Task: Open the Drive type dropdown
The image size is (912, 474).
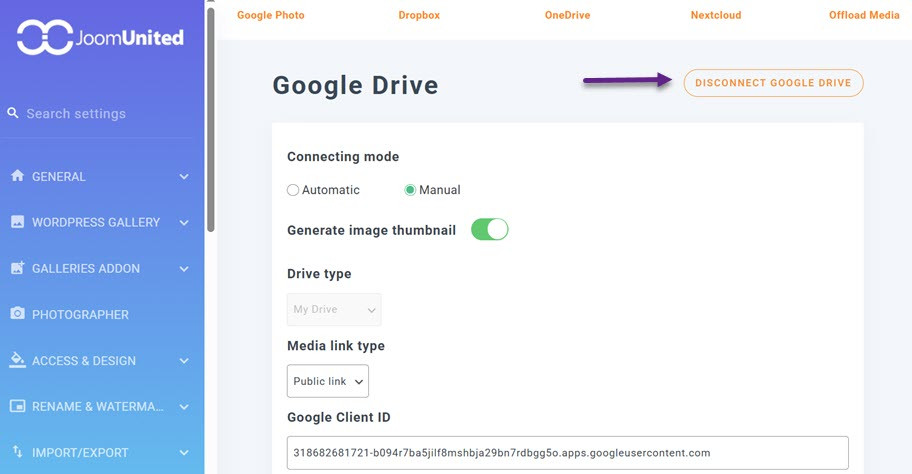Action: (334, 310)
